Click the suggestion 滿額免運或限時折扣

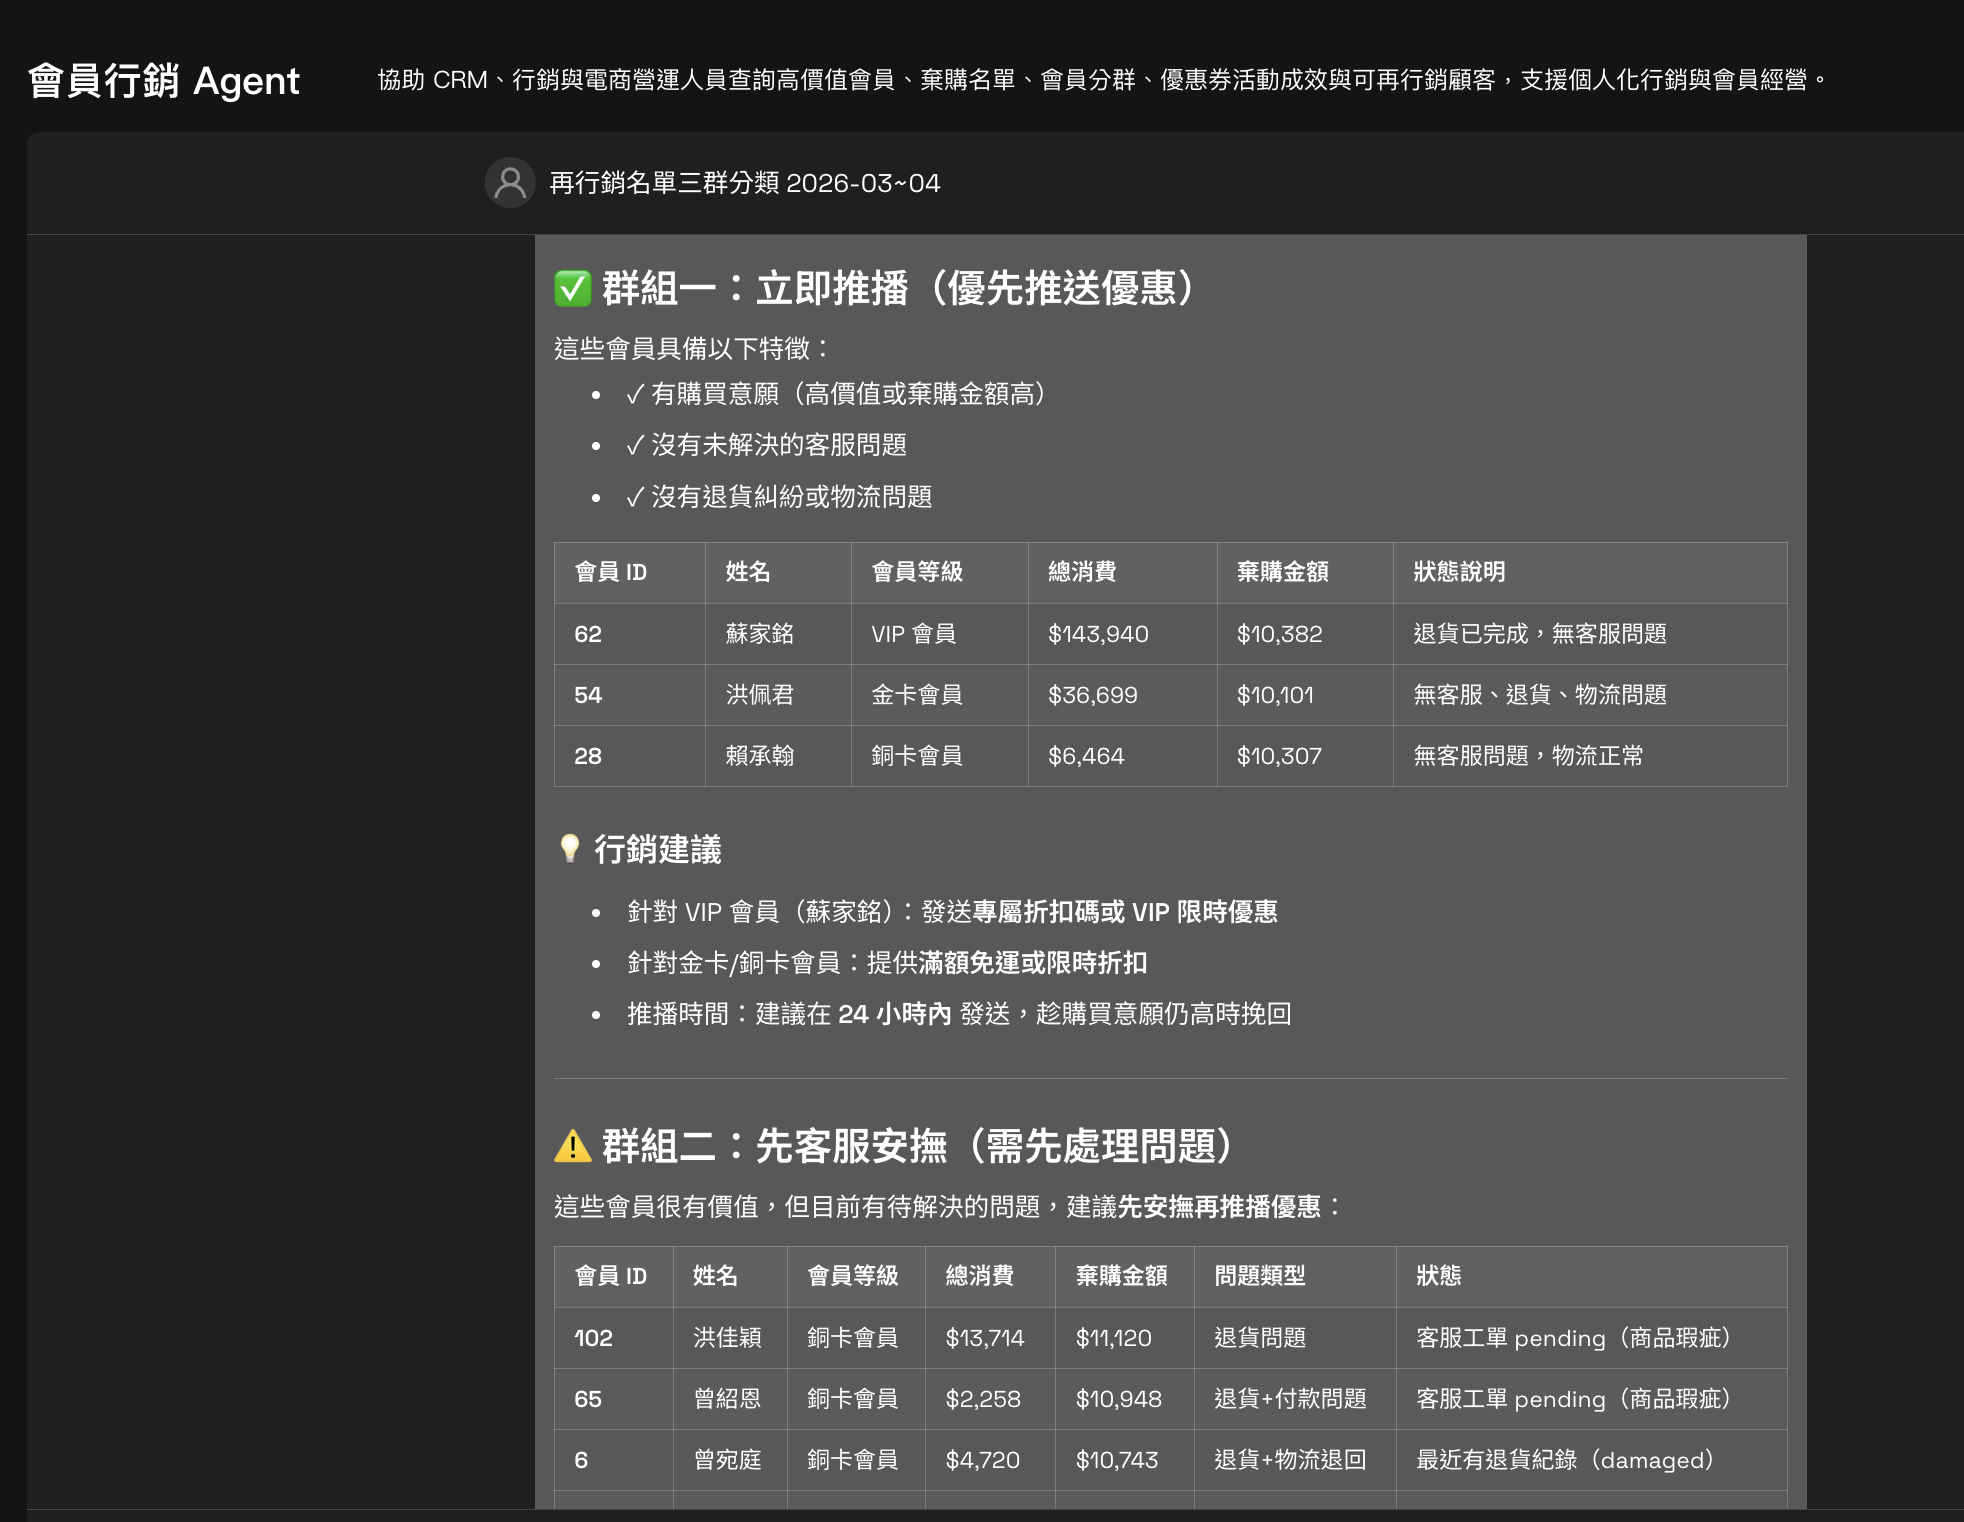pyautogui.click(x=1032, y=963)
